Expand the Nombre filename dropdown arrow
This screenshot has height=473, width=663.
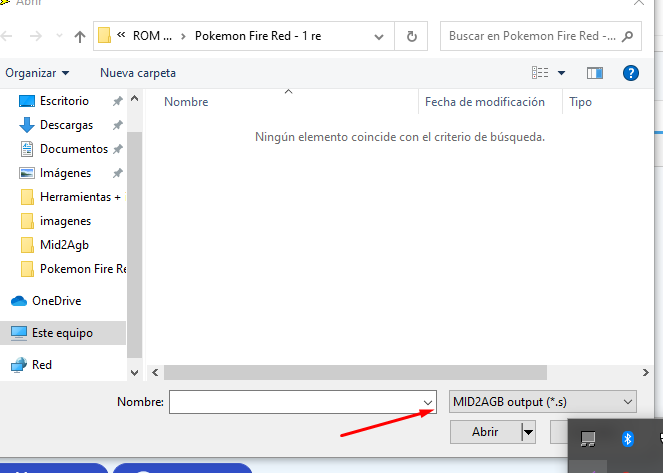(429, 402)
